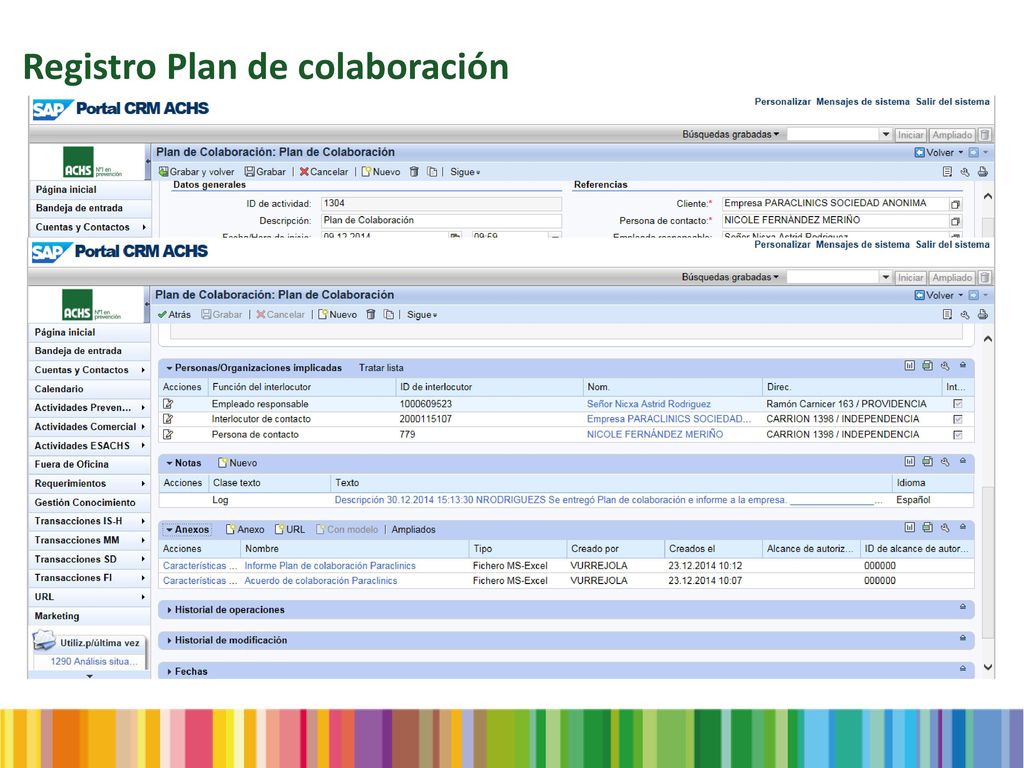Click personalize icon in Anexos header
Image resolution: width=1024 pixels, height=768 pixels.
pos(945,527)
